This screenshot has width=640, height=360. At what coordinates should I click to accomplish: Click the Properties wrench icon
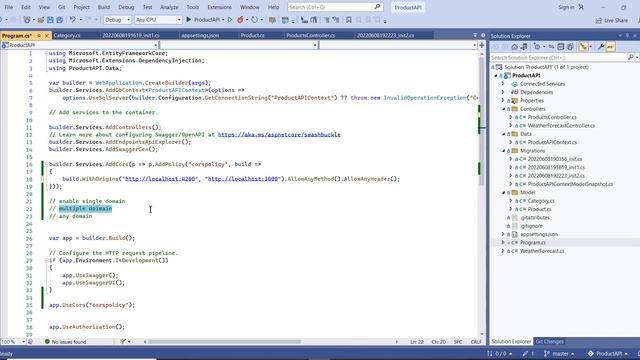pos(601,47)
